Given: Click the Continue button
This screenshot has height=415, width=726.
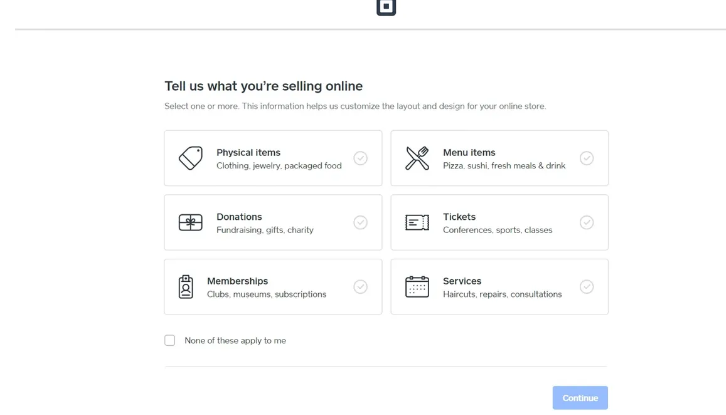Looking at the screenshot, I should pyautogui.click(x=580, y=398).
